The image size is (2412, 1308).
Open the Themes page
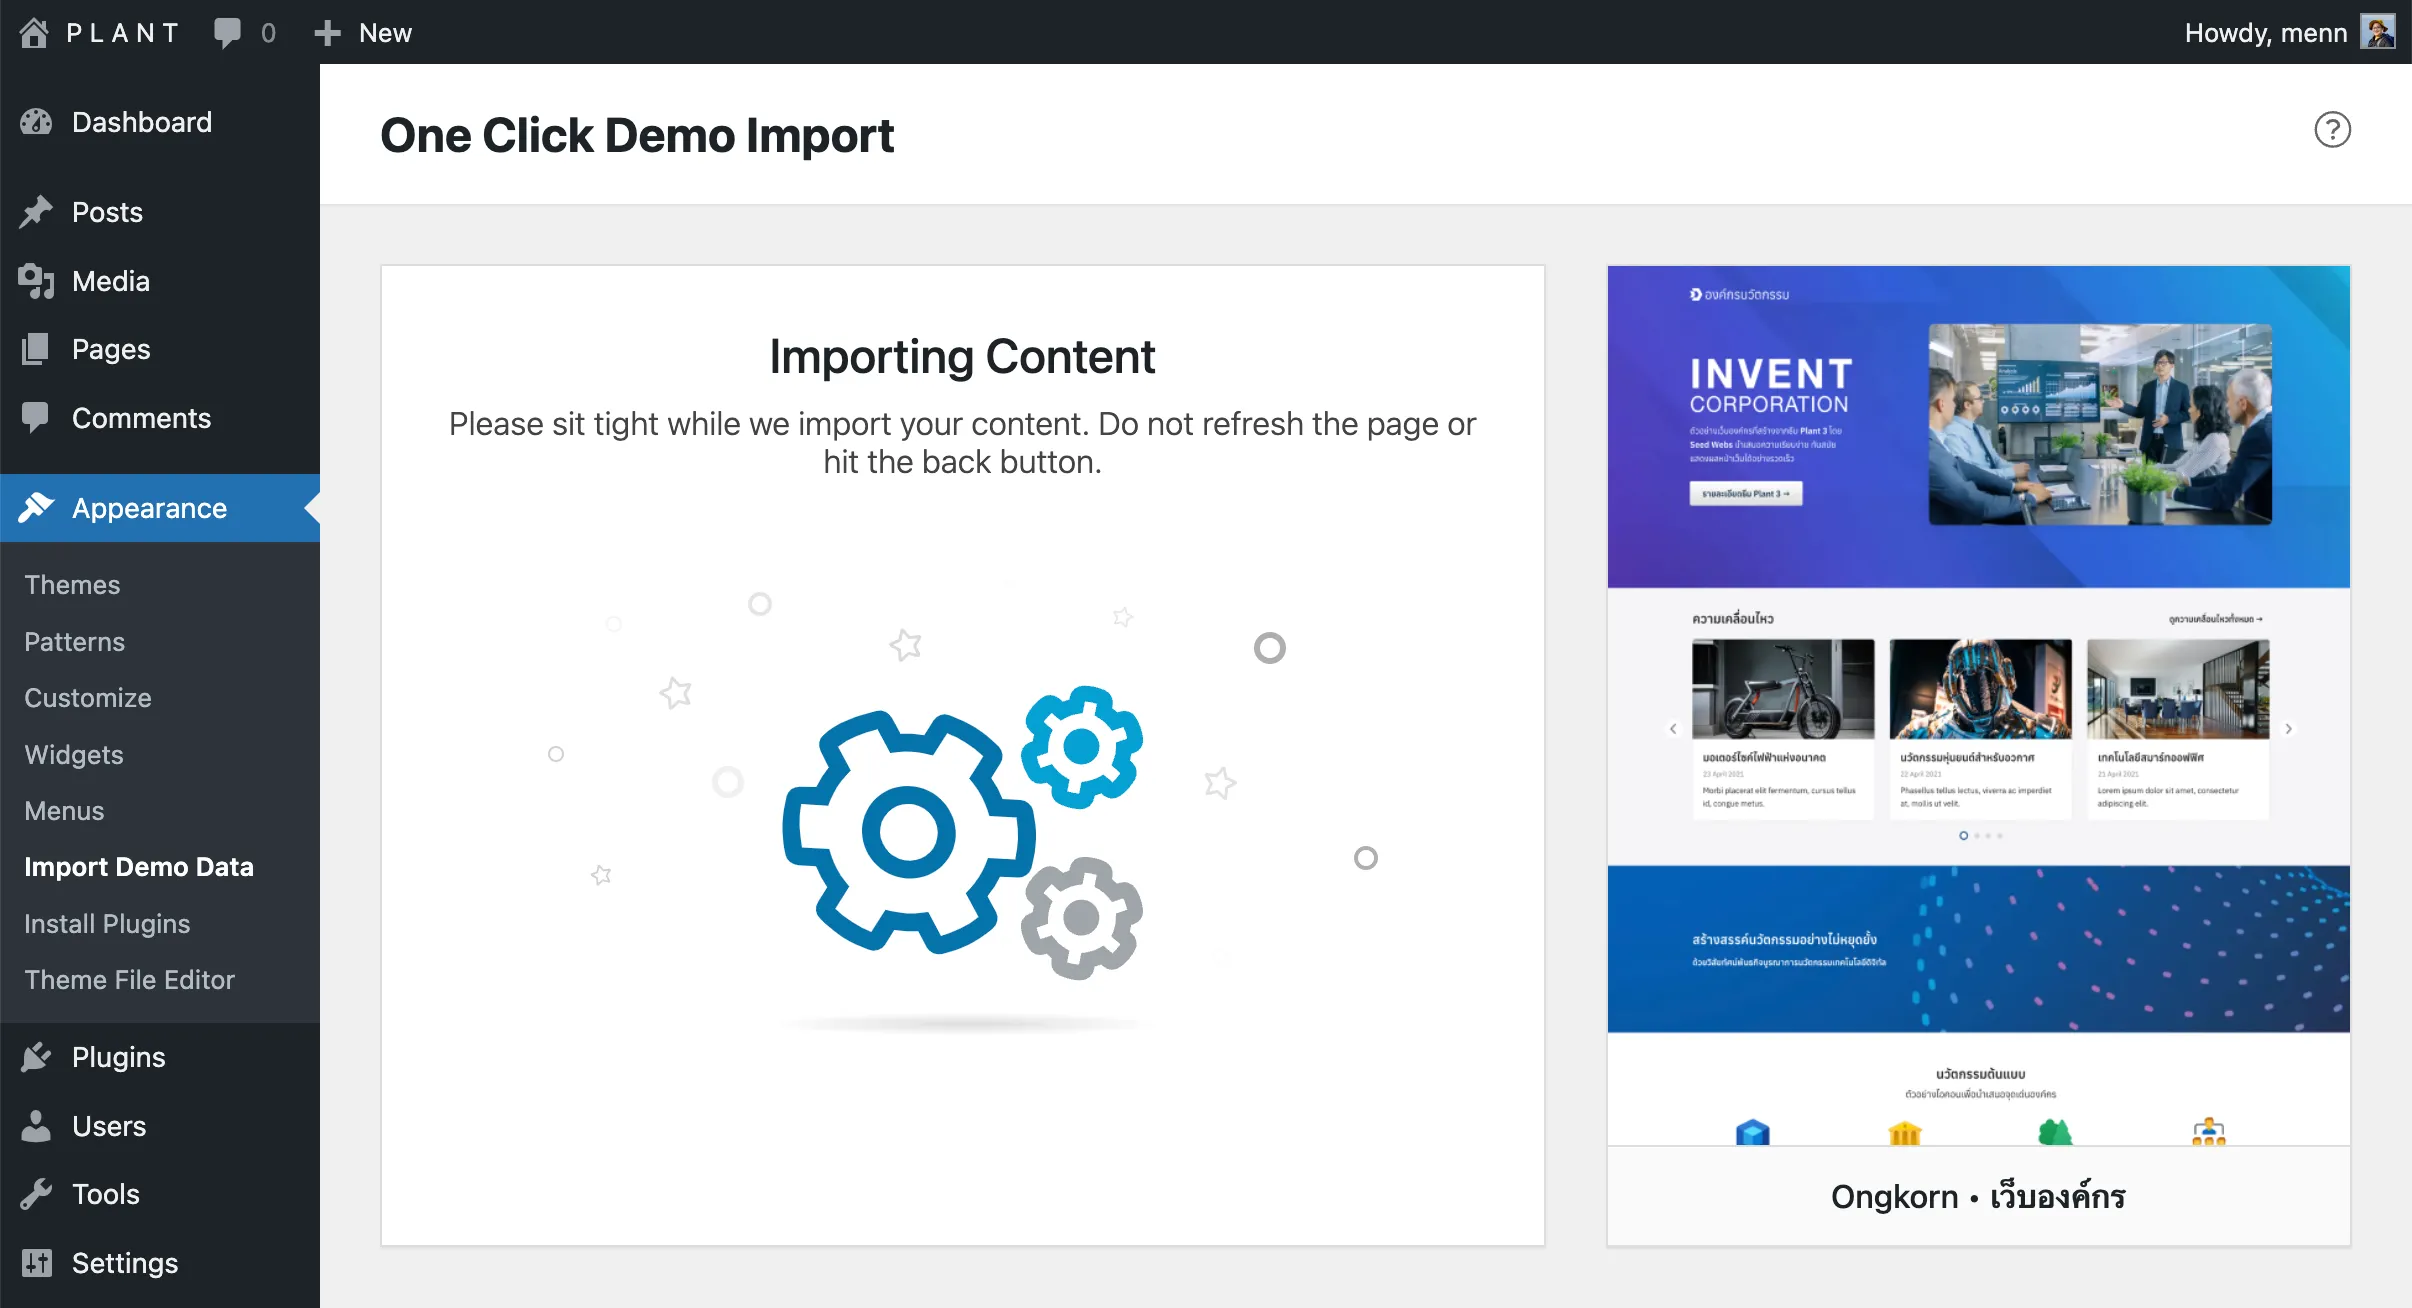71,584
